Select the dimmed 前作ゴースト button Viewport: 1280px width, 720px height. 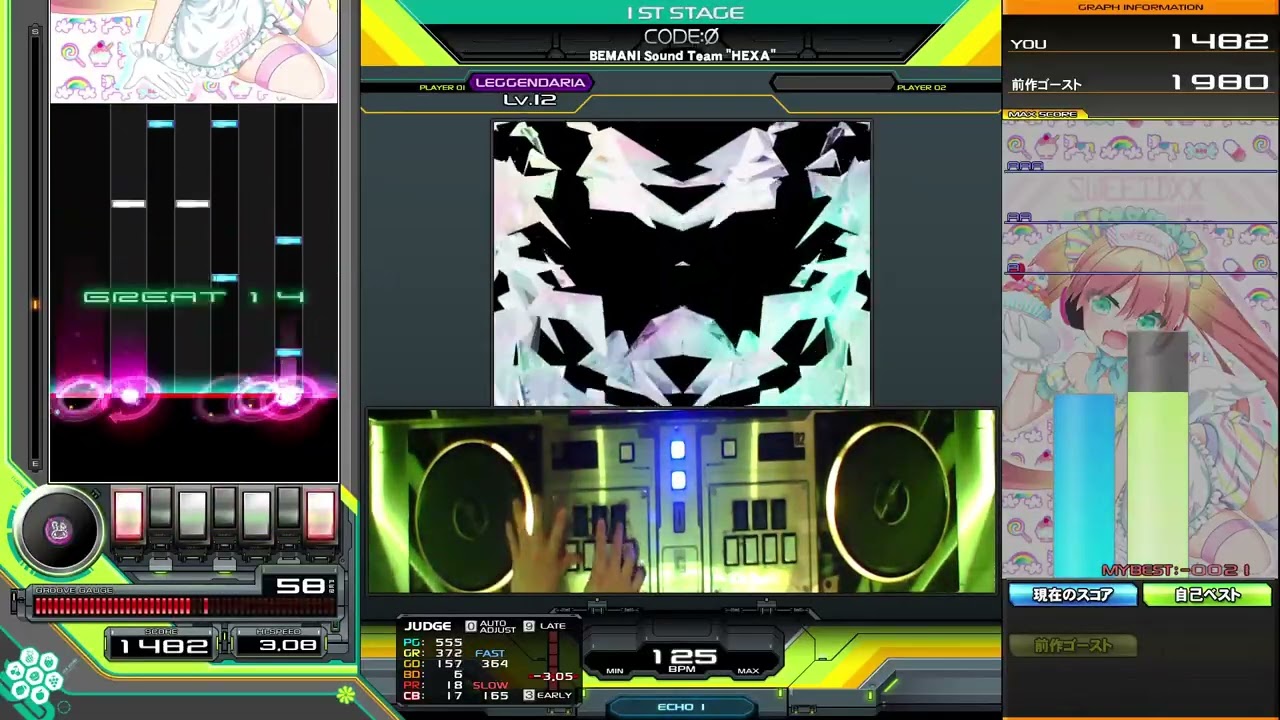click(x=1073, y=646)
